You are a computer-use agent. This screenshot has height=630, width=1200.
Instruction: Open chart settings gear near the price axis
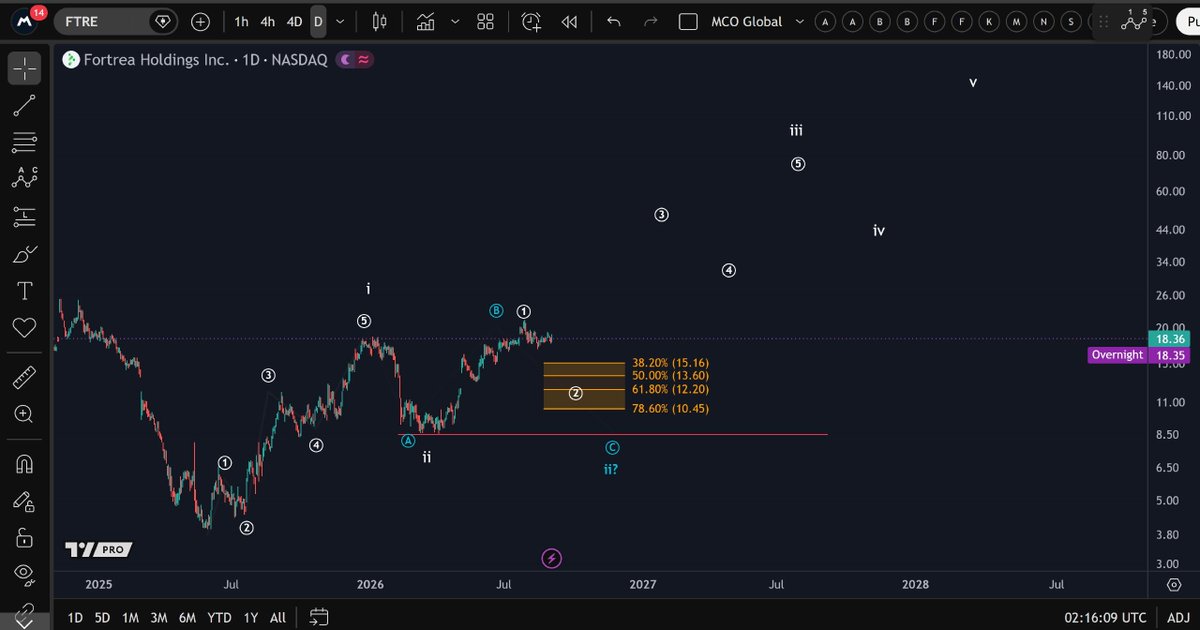[1175, 584]
